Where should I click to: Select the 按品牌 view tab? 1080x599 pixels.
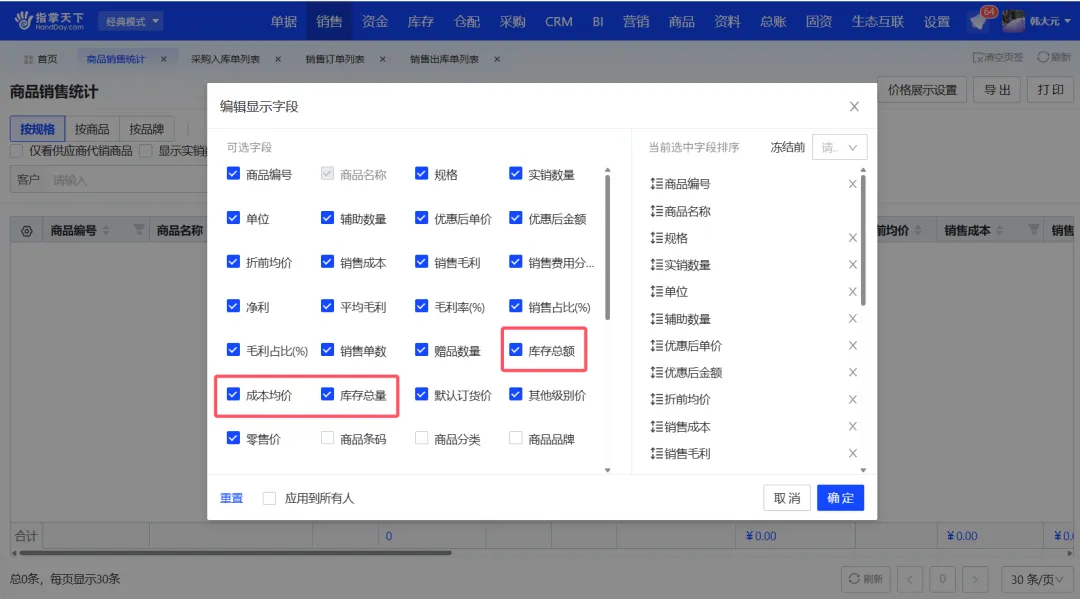pyautogui.click(x=147, y=129)
